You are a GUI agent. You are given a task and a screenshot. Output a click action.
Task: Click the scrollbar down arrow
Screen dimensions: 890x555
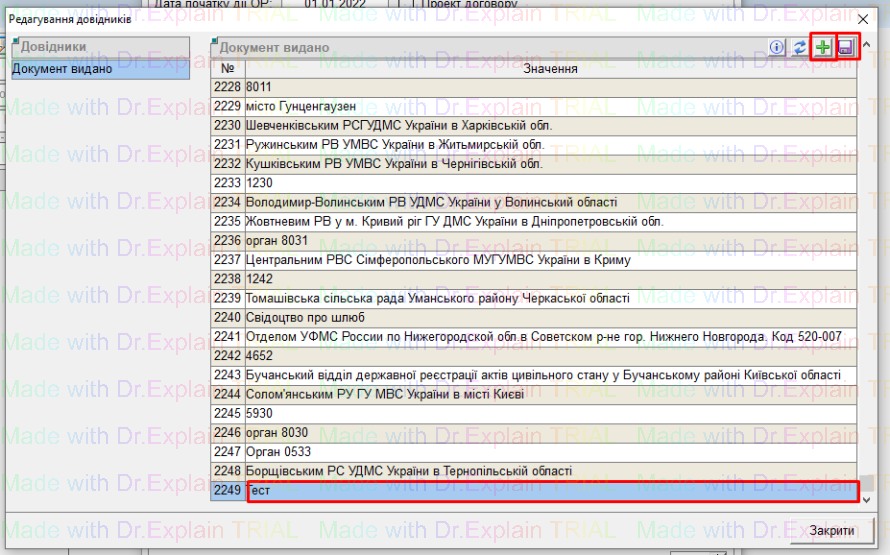(866, 498)
